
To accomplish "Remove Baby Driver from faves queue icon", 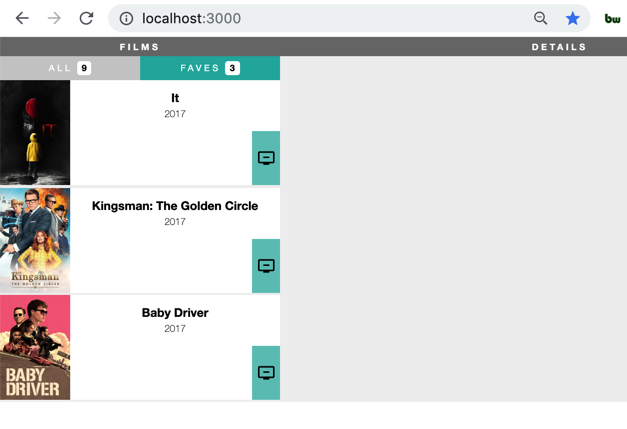I will [266, 373].
